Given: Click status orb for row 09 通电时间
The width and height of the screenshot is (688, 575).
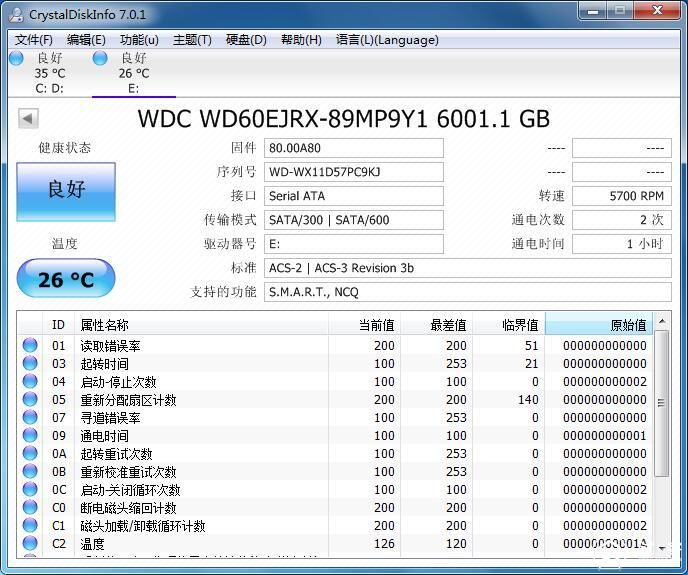Looking at the screenshot, I should coord(30,435).
